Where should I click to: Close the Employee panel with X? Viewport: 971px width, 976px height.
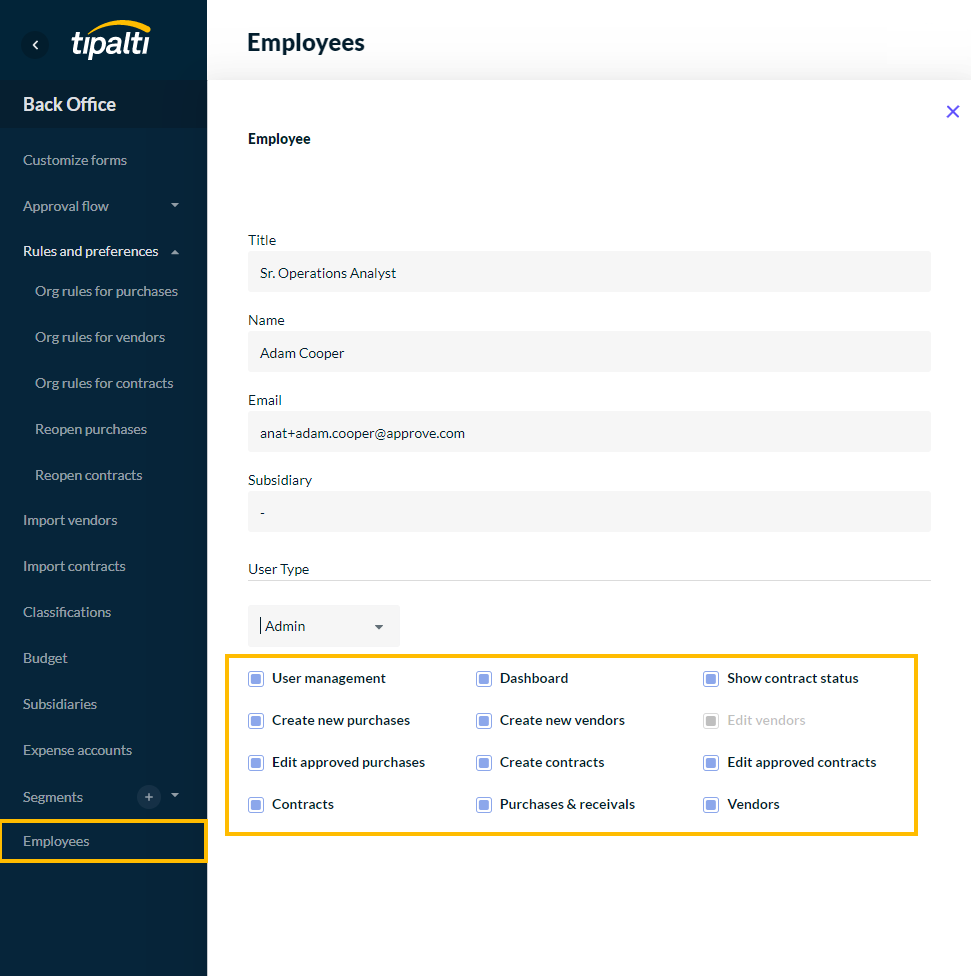(x=952, y=111)
